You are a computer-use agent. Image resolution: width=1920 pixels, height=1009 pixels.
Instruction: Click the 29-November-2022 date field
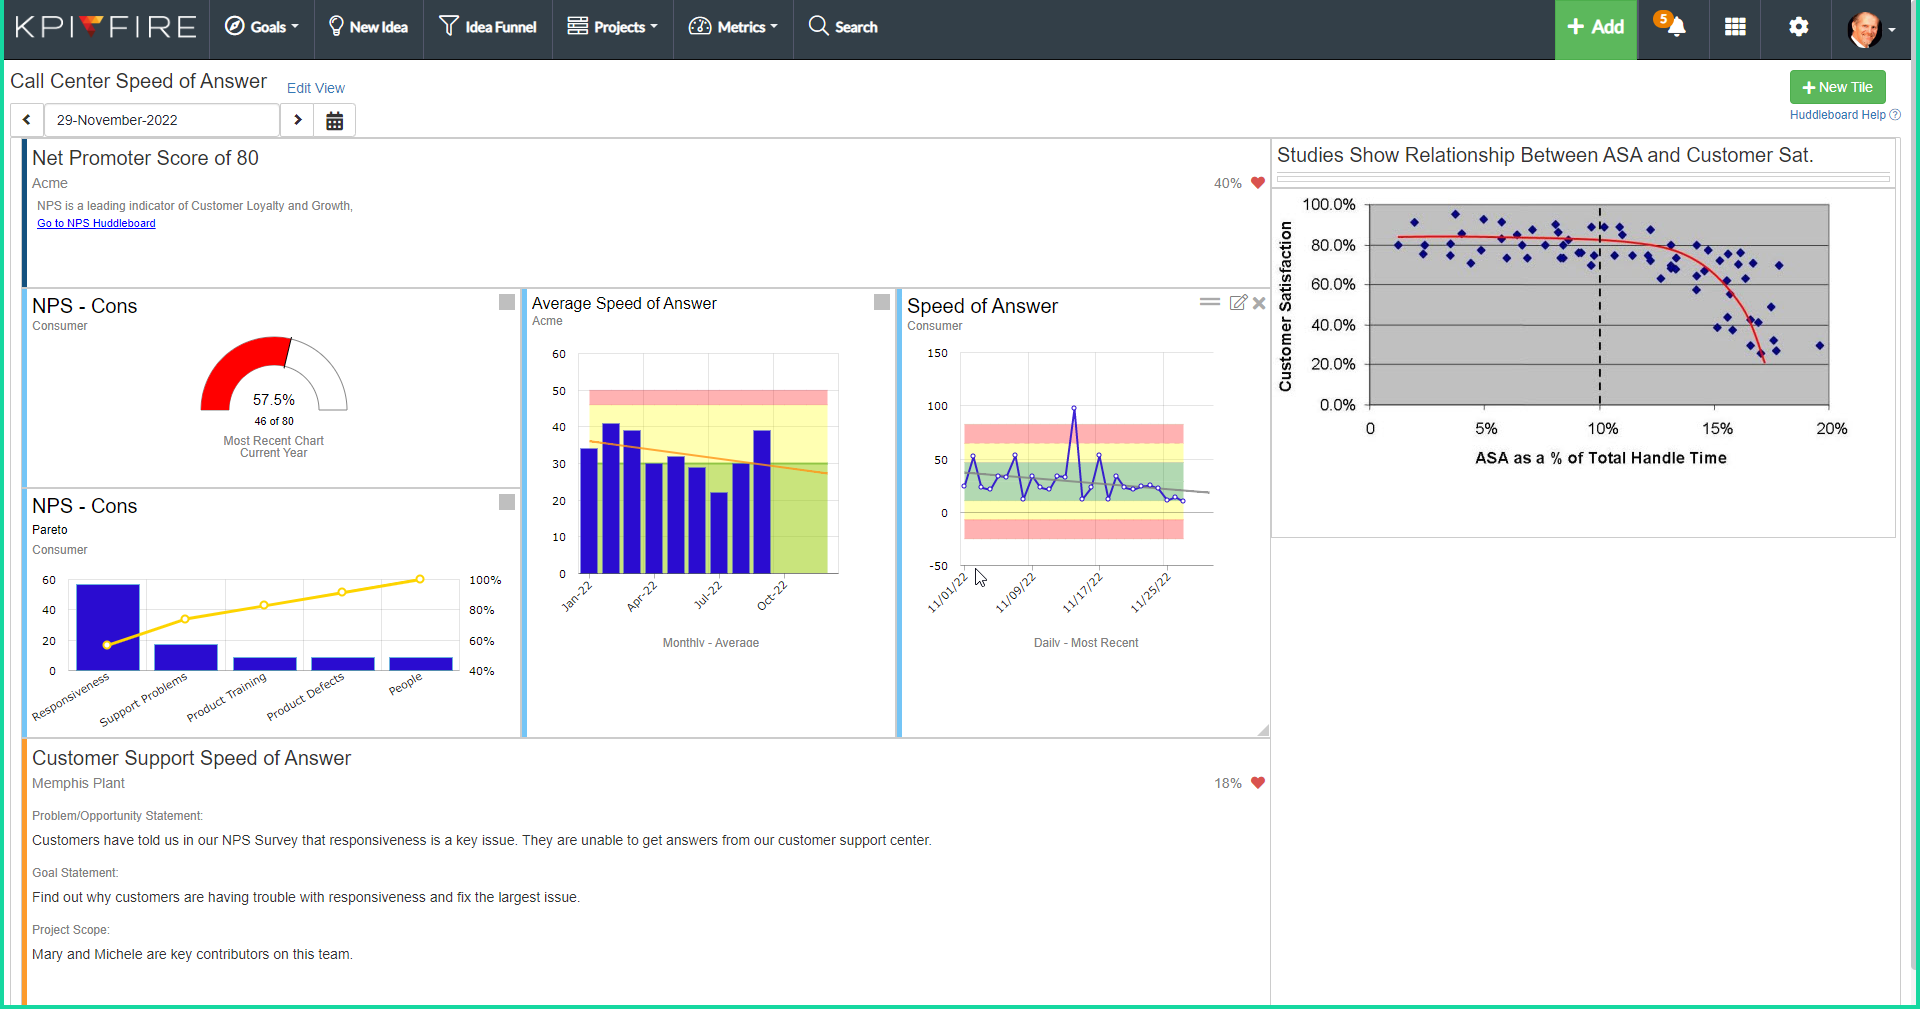161,120
